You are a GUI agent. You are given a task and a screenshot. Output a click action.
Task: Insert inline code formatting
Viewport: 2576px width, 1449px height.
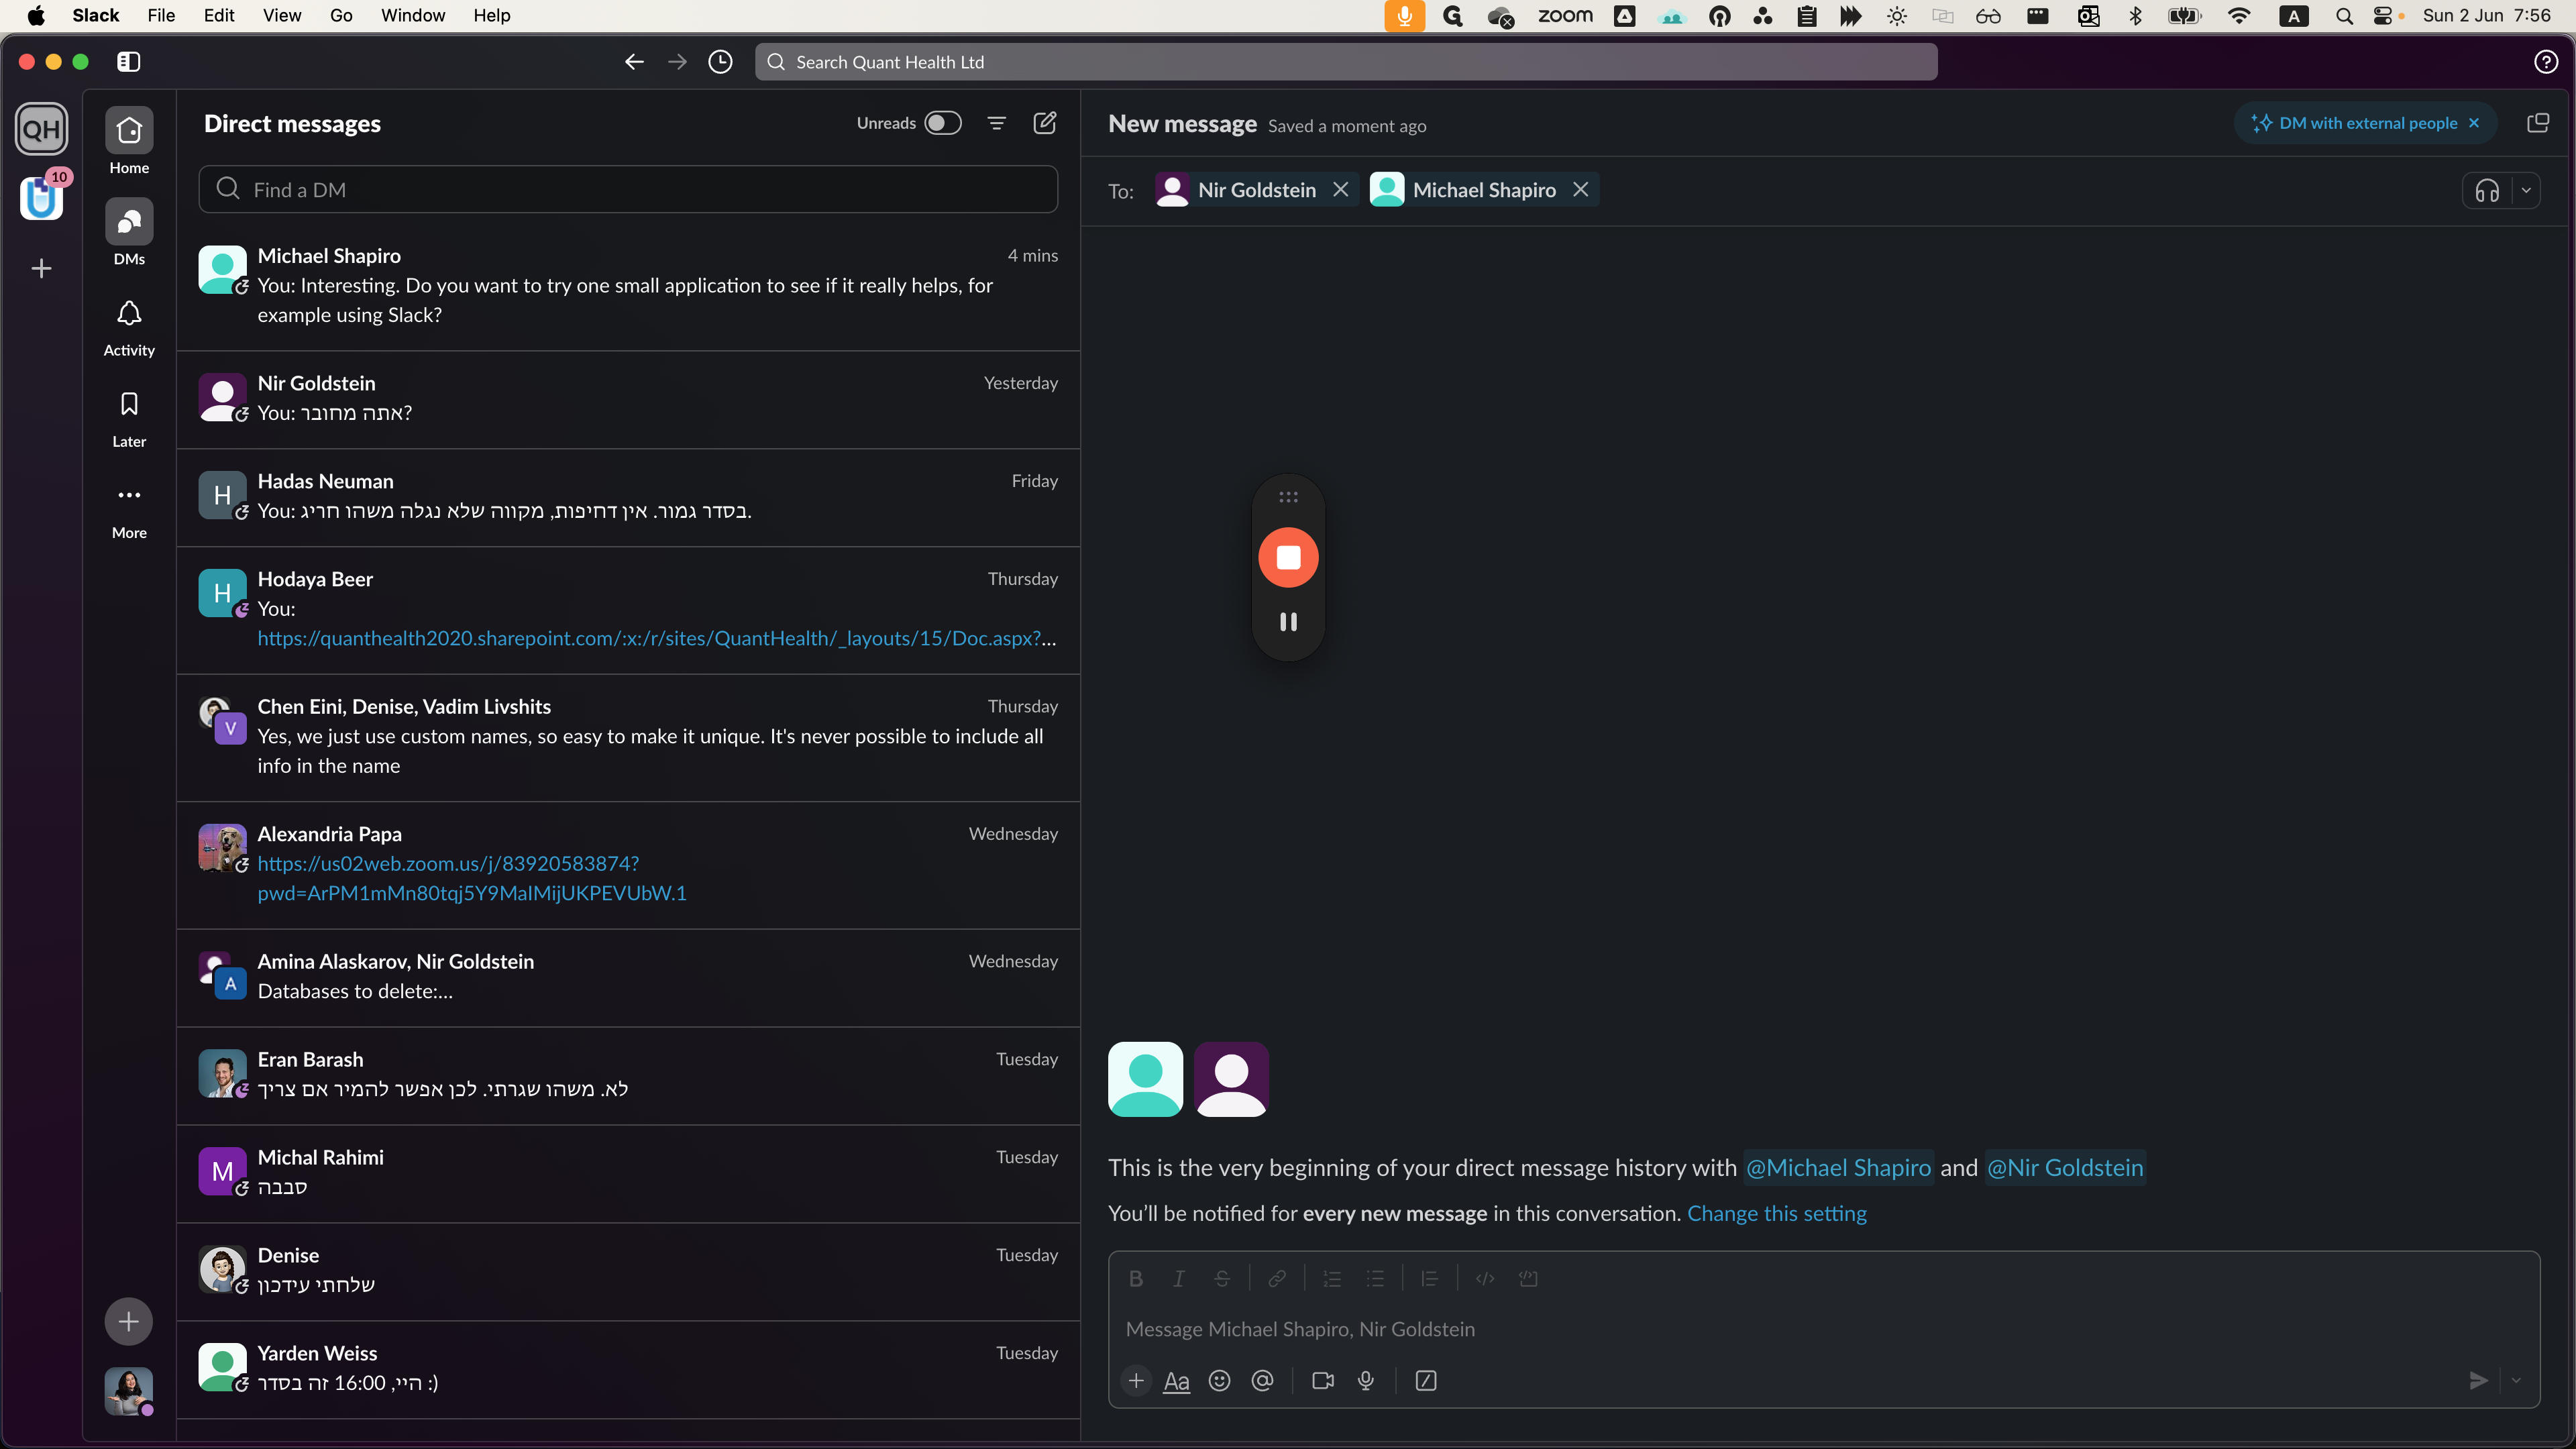[x=1485, y=1278]
